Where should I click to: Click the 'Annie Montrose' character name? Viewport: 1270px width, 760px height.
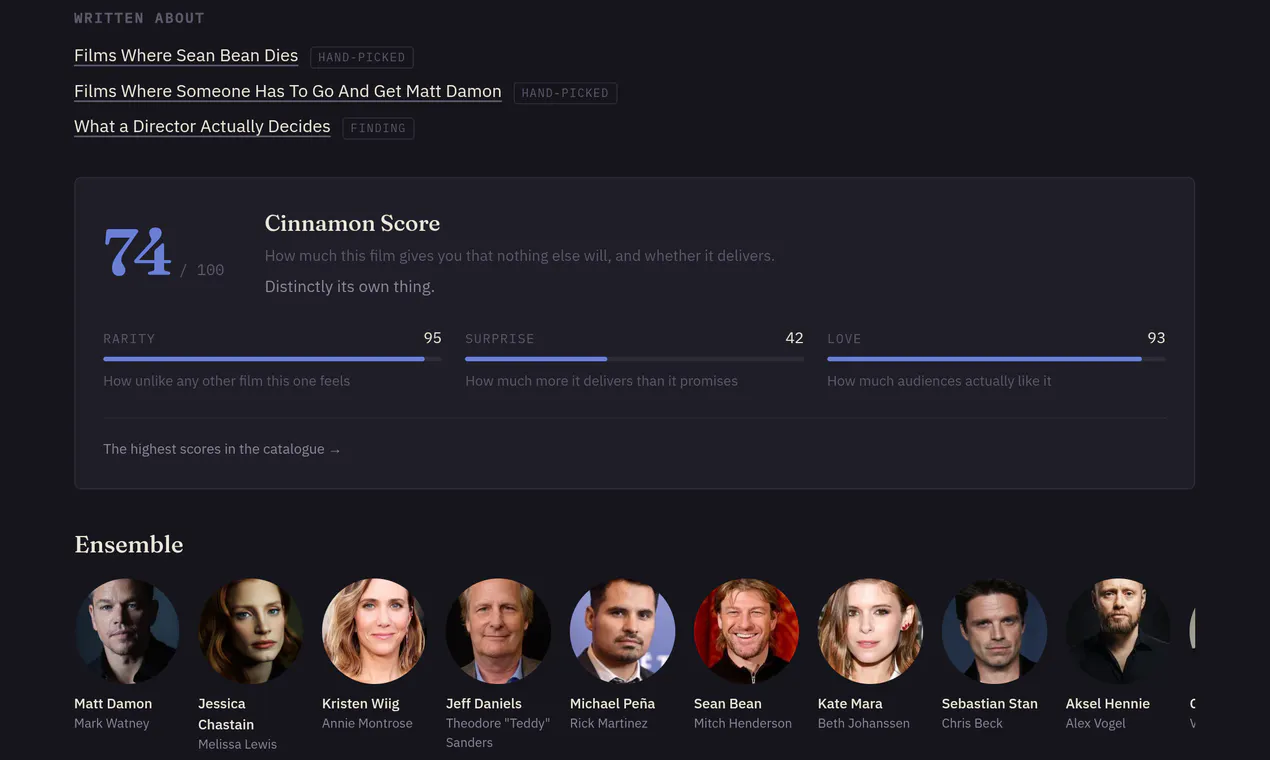(367, 723)
